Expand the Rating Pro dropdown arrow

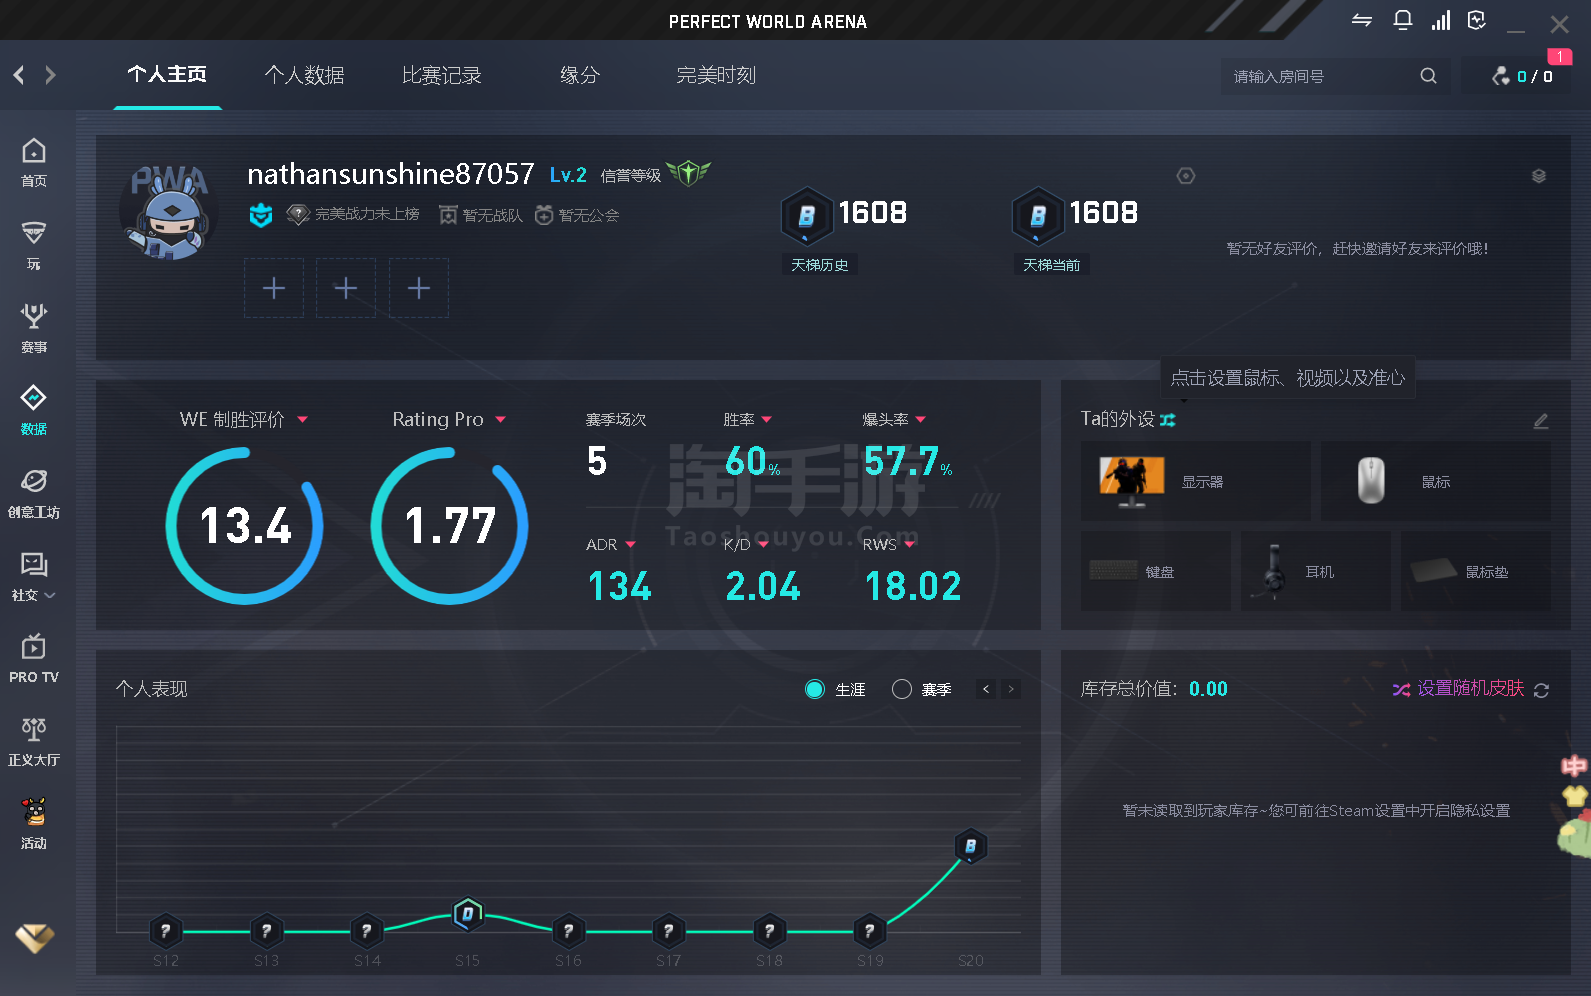pyautogui.click(x=500, y=420)
